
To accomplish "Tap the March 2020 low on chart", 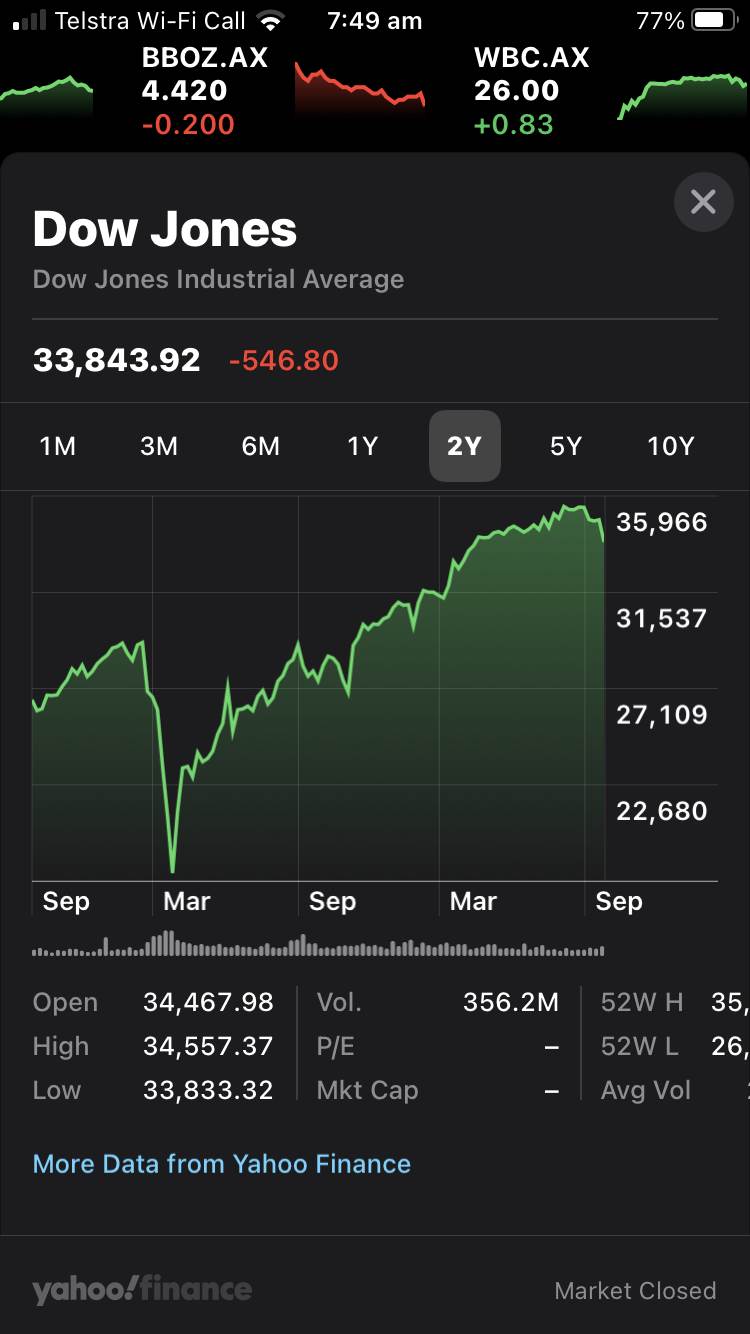I will pyautogui.click(x=173, y=868).
